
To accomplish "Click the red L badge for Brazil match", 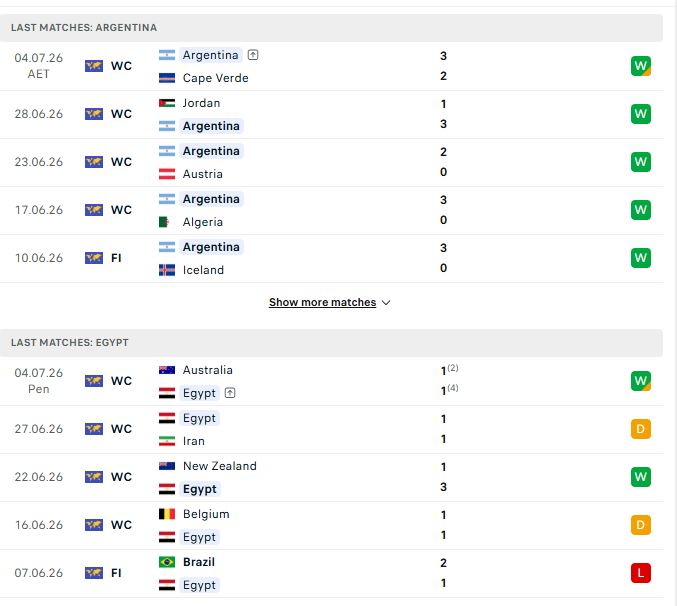I will 641,573.
